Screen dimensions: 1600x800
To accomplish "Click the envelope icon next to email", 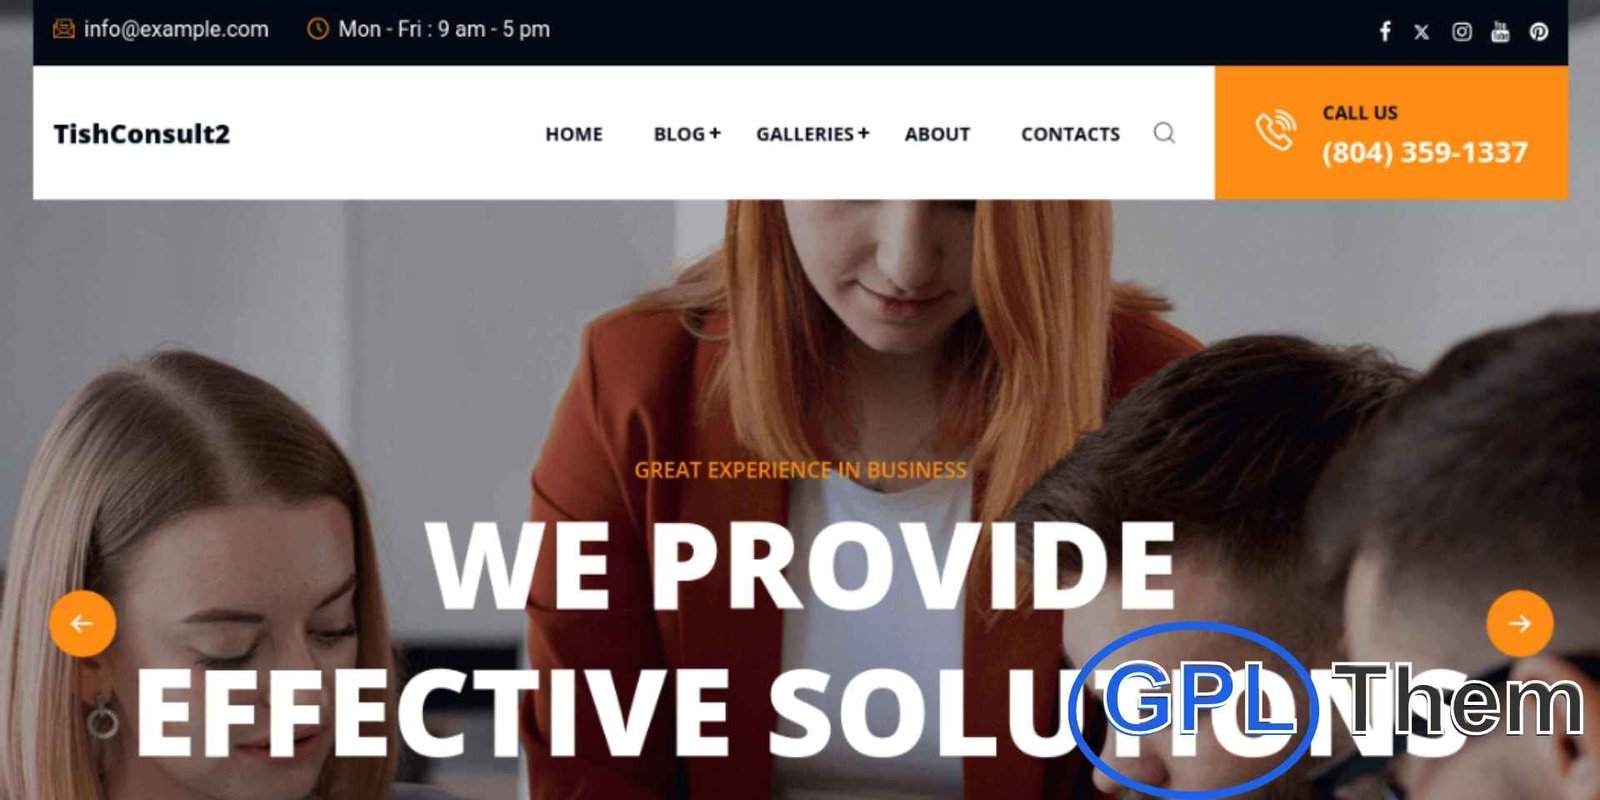I will (x=63, y=29).
